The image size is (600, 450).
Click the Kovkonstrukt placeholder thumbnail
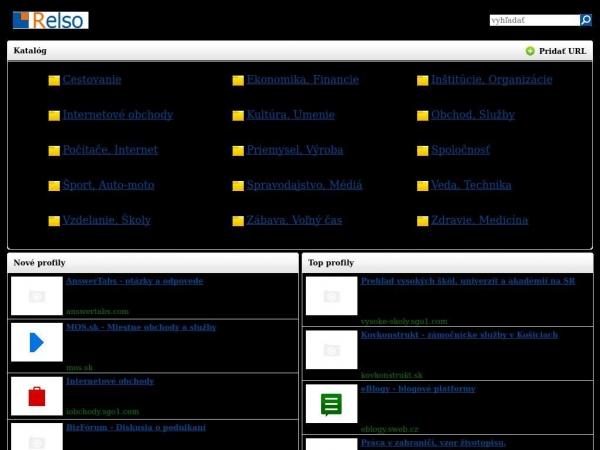pyautogui.click(x=331, y=350)
